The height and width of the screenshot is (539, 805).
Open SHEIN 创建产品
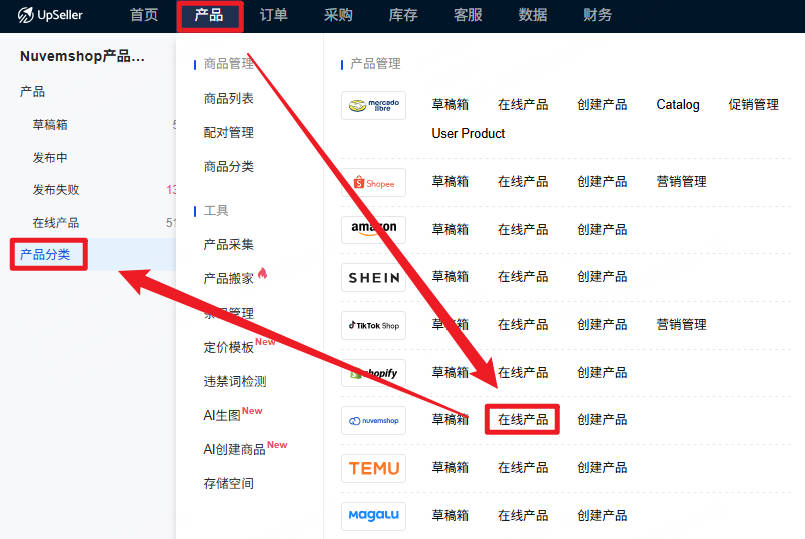(x=602, y=277)
